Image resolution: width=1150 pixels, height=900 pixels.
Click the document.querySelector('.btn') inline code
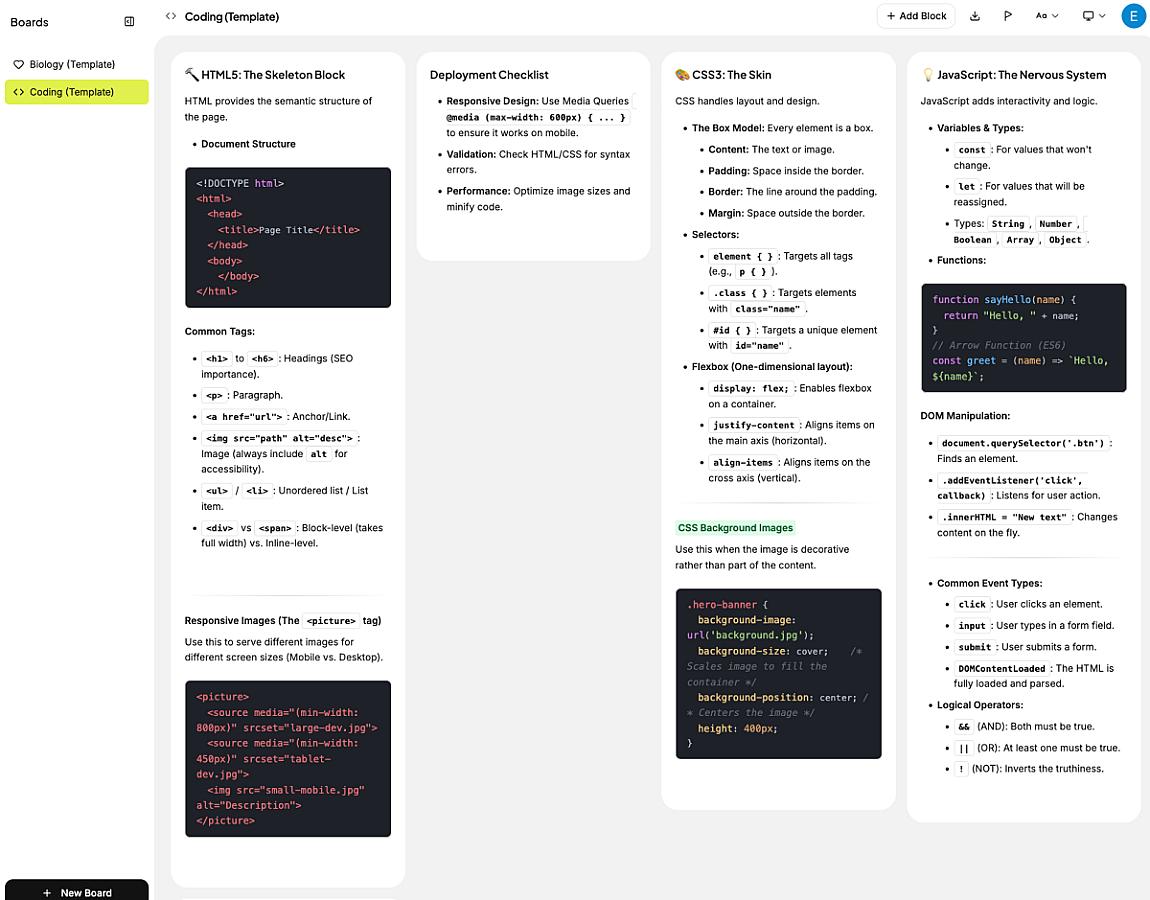click(1022, 443)
